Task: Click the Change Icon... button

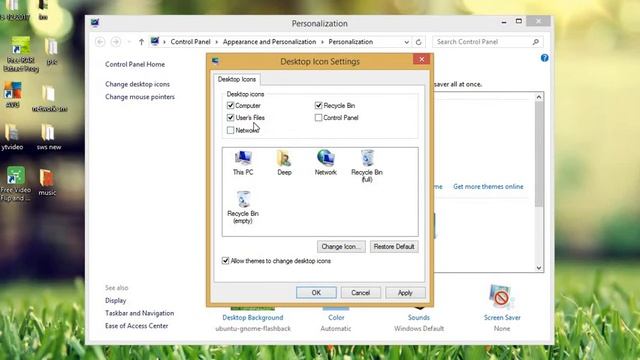Action: [341, 247]
